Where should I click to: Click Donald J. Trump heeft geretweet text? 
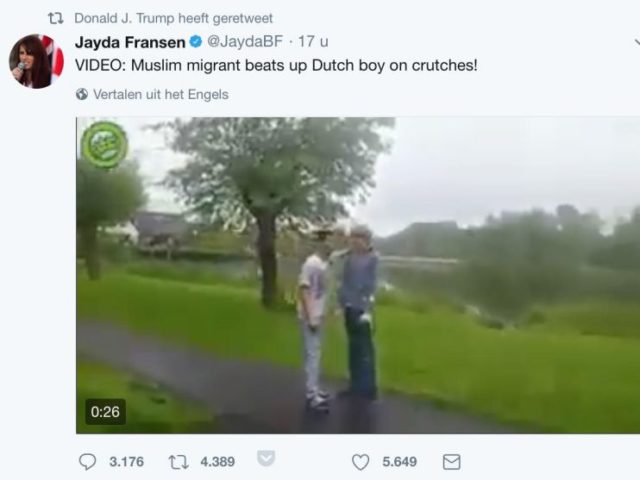click(x=173, y=18)
